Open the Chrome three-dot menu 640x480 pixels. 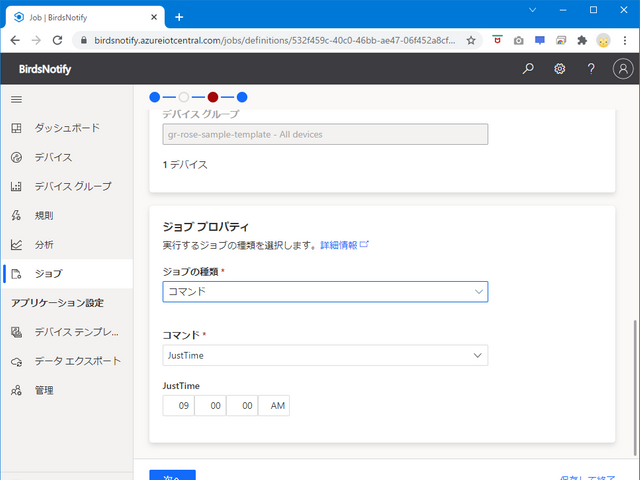click(625, 40)
